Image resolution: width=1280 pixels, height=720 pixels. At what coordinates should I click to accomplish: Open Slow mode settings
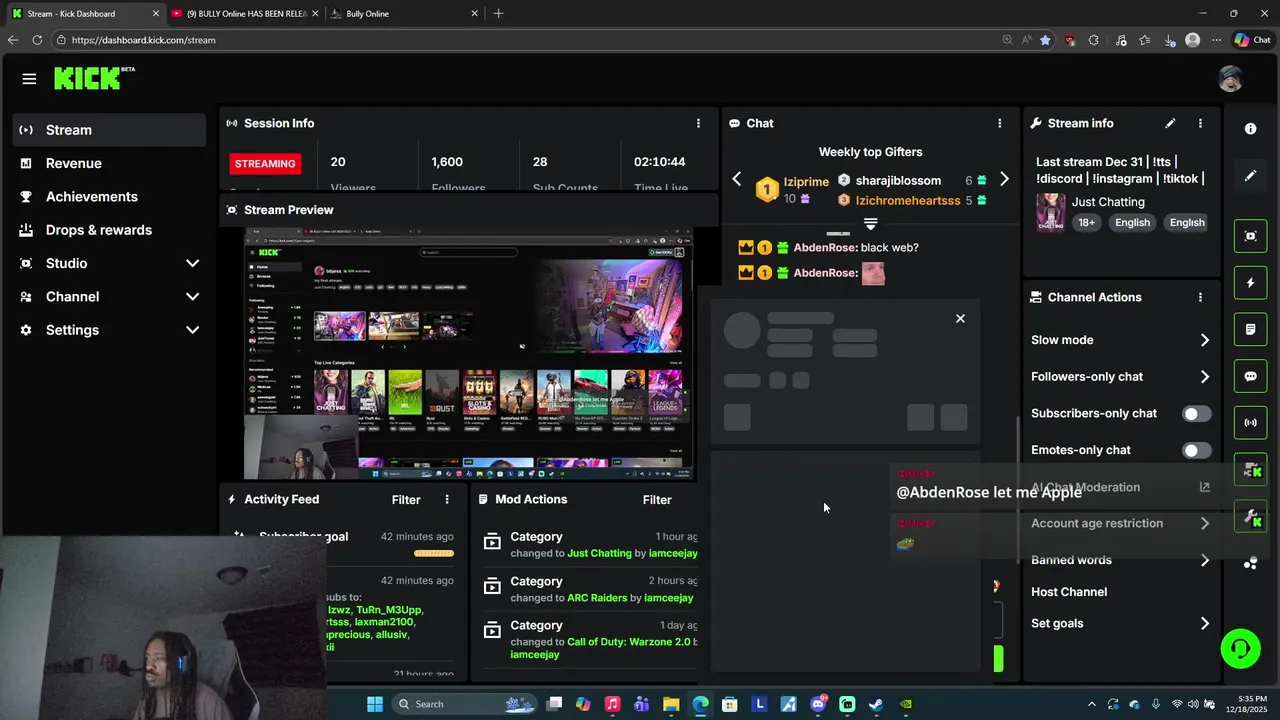point(1121,340)
